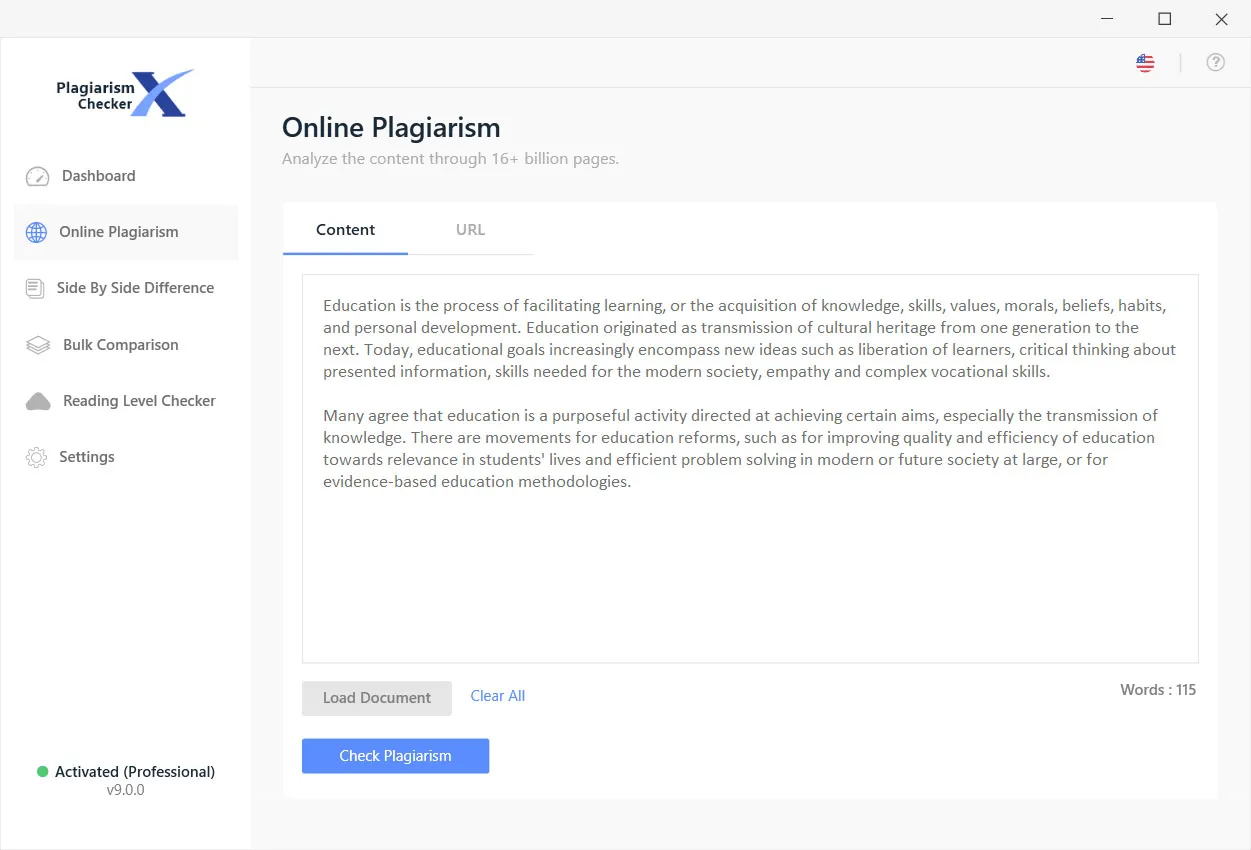
Task: Click the Clear All link
Action: click(x=497, y=695)
